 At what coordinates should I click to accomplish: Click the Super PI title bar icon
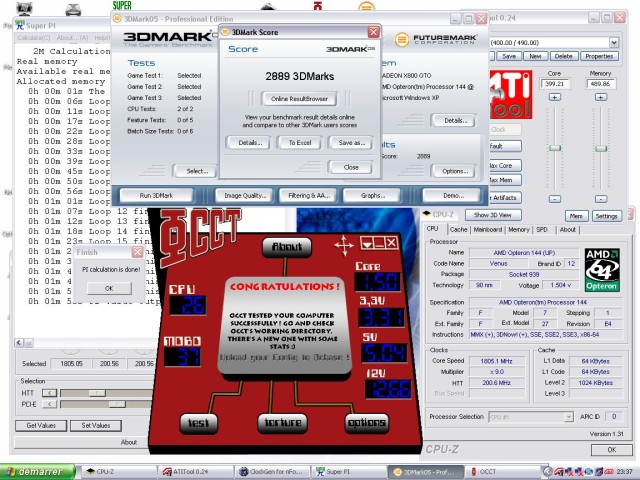(20, 25)
